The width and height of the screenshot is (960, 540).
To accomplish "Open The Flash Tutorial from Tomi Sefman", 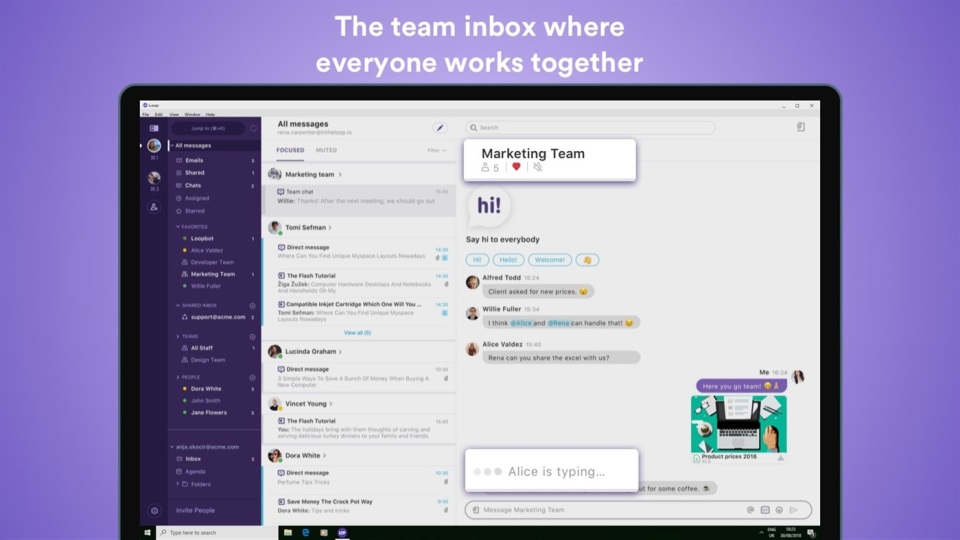I will tap(359, 283).
